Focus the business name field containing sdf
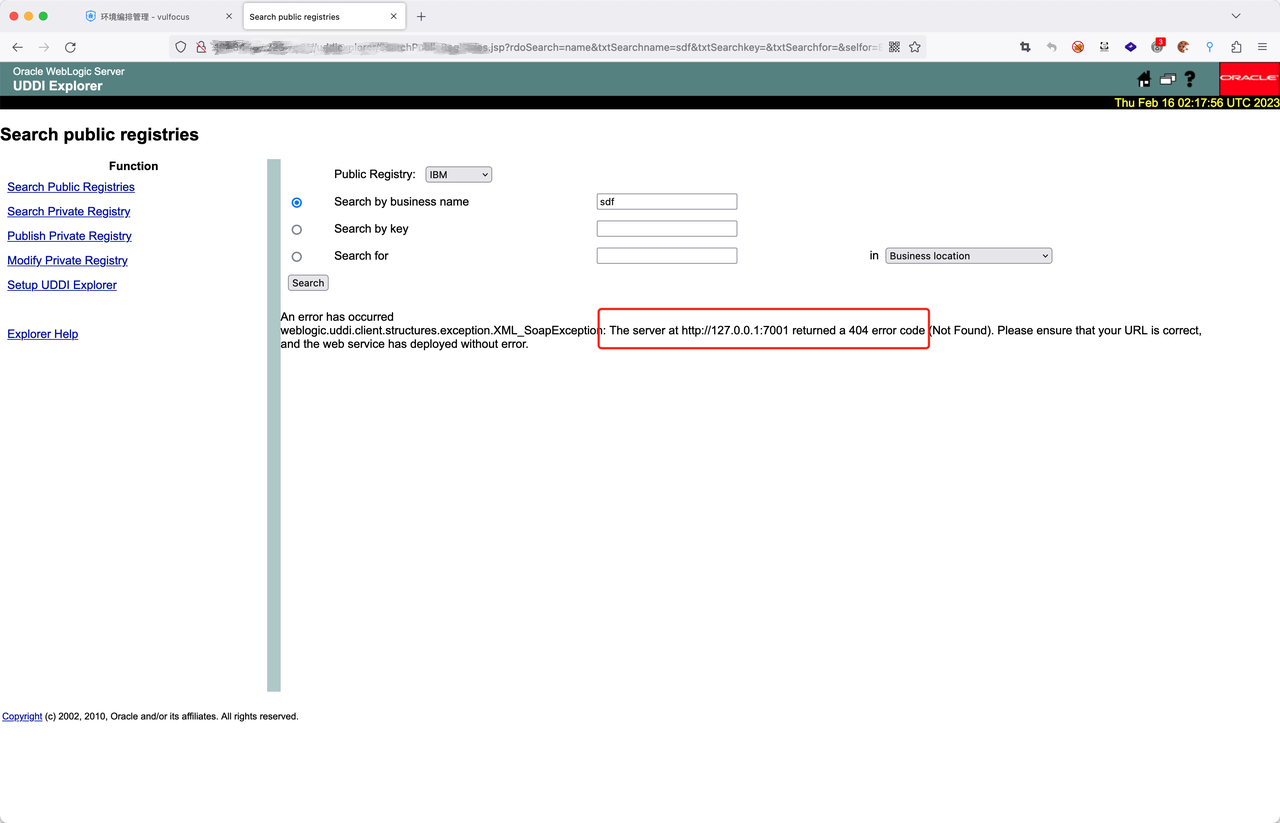This screenshot has width=1280, height=823. coord(667,202)
